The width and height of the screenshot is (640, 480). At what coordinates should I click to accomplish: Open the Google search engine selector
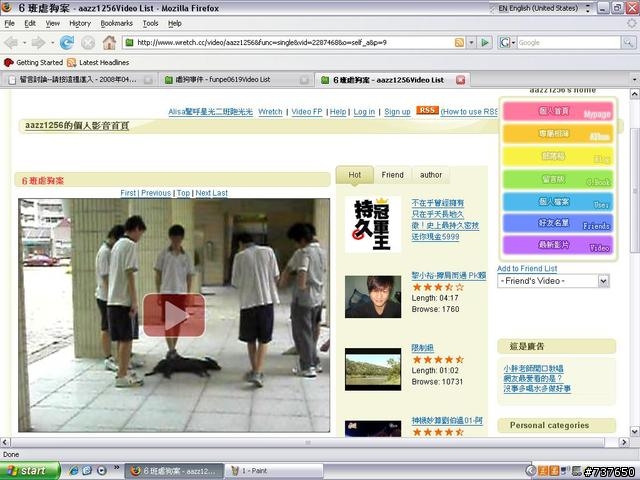pyautogui.click(x=507, y=42)
